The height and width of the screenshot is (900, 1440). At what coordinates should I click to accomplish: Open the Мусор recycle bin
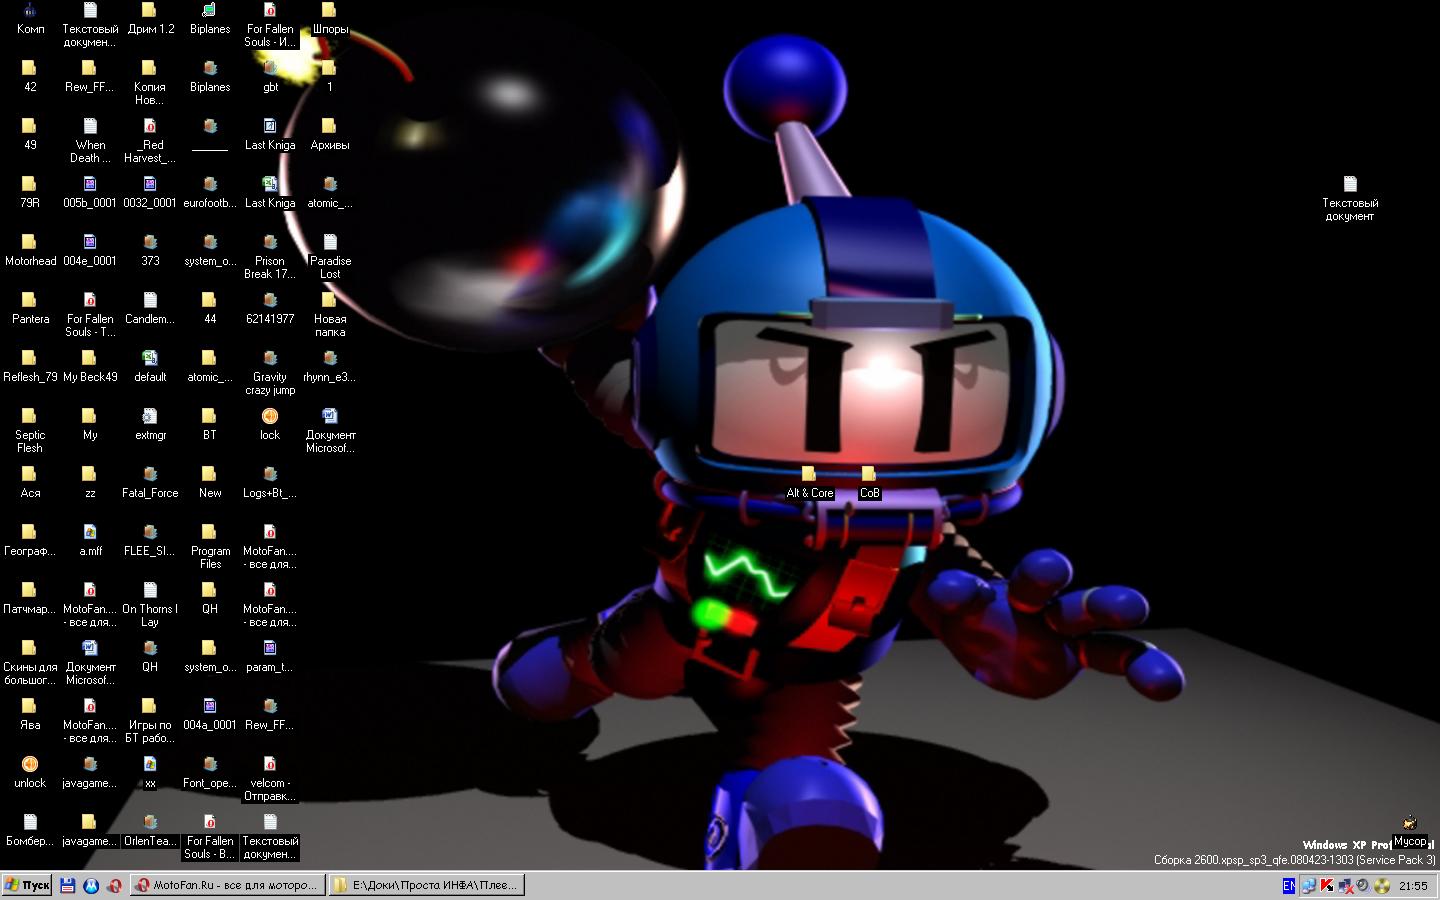tap(1410, 831)
